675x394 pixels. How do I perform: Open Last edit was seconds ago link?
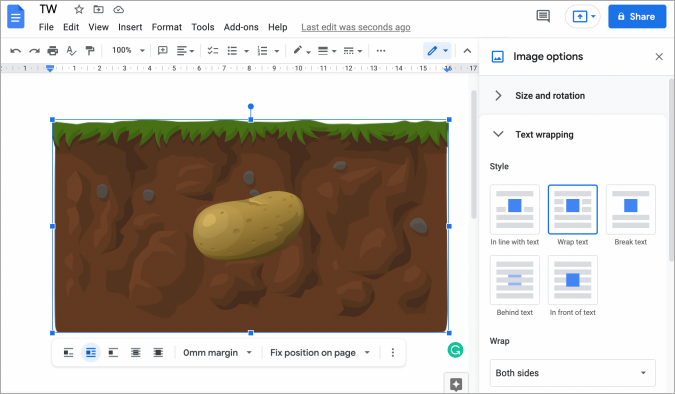pos(356,27)
